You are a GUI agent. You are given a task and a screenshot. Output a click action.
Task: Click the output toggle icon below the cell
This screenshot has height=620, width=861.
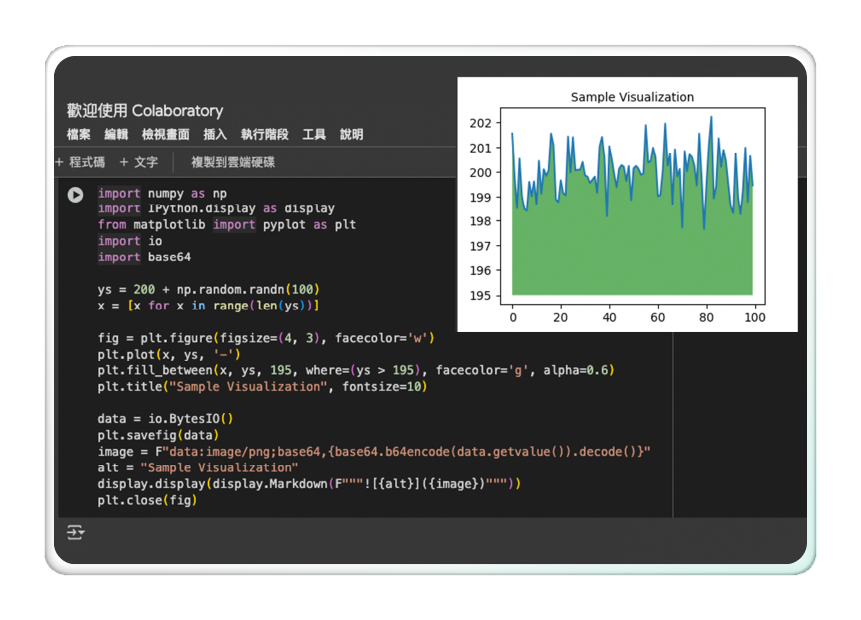point(76,532)
